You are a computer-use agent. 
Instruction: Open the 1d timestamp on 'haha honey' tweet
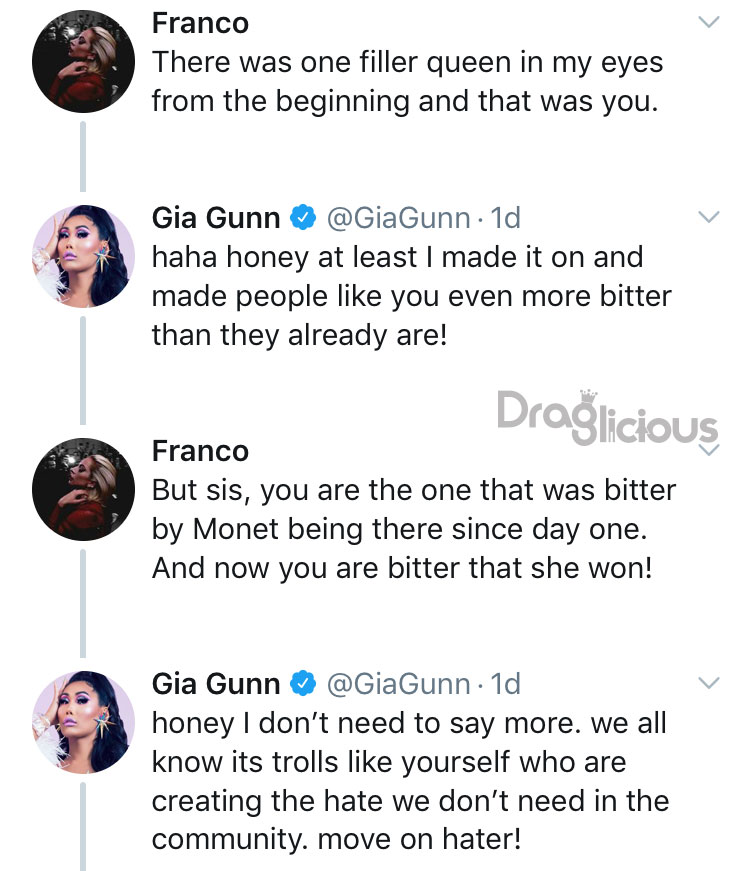[505, 218]
